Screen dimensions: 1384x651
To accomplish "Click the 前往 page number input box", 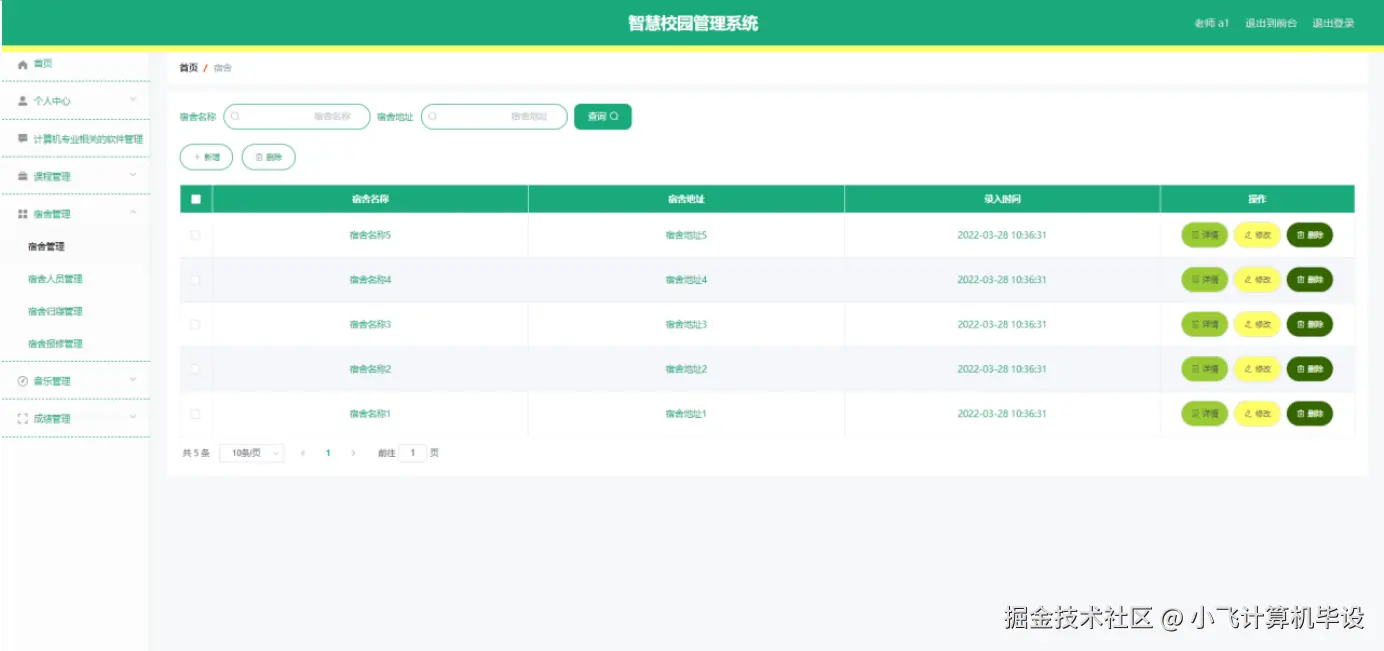I will tap(412, 453).
